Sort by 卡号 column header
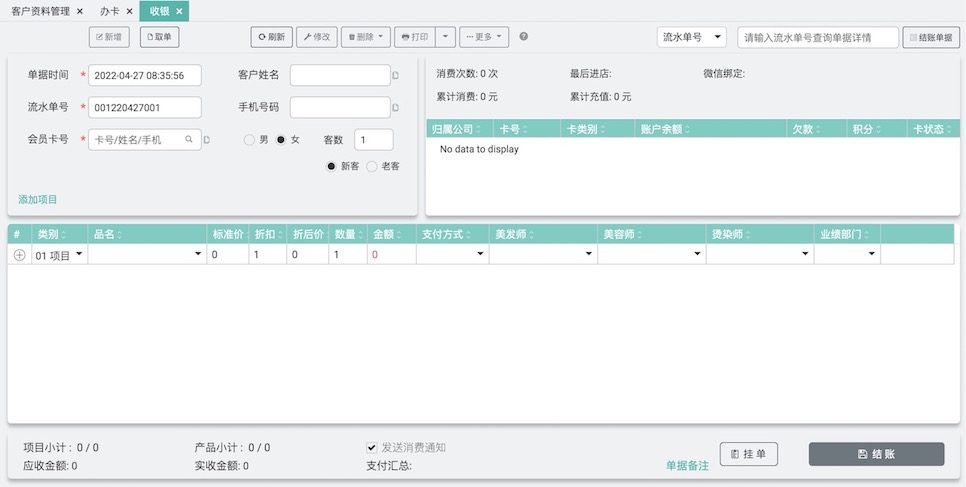 (527, 129)
